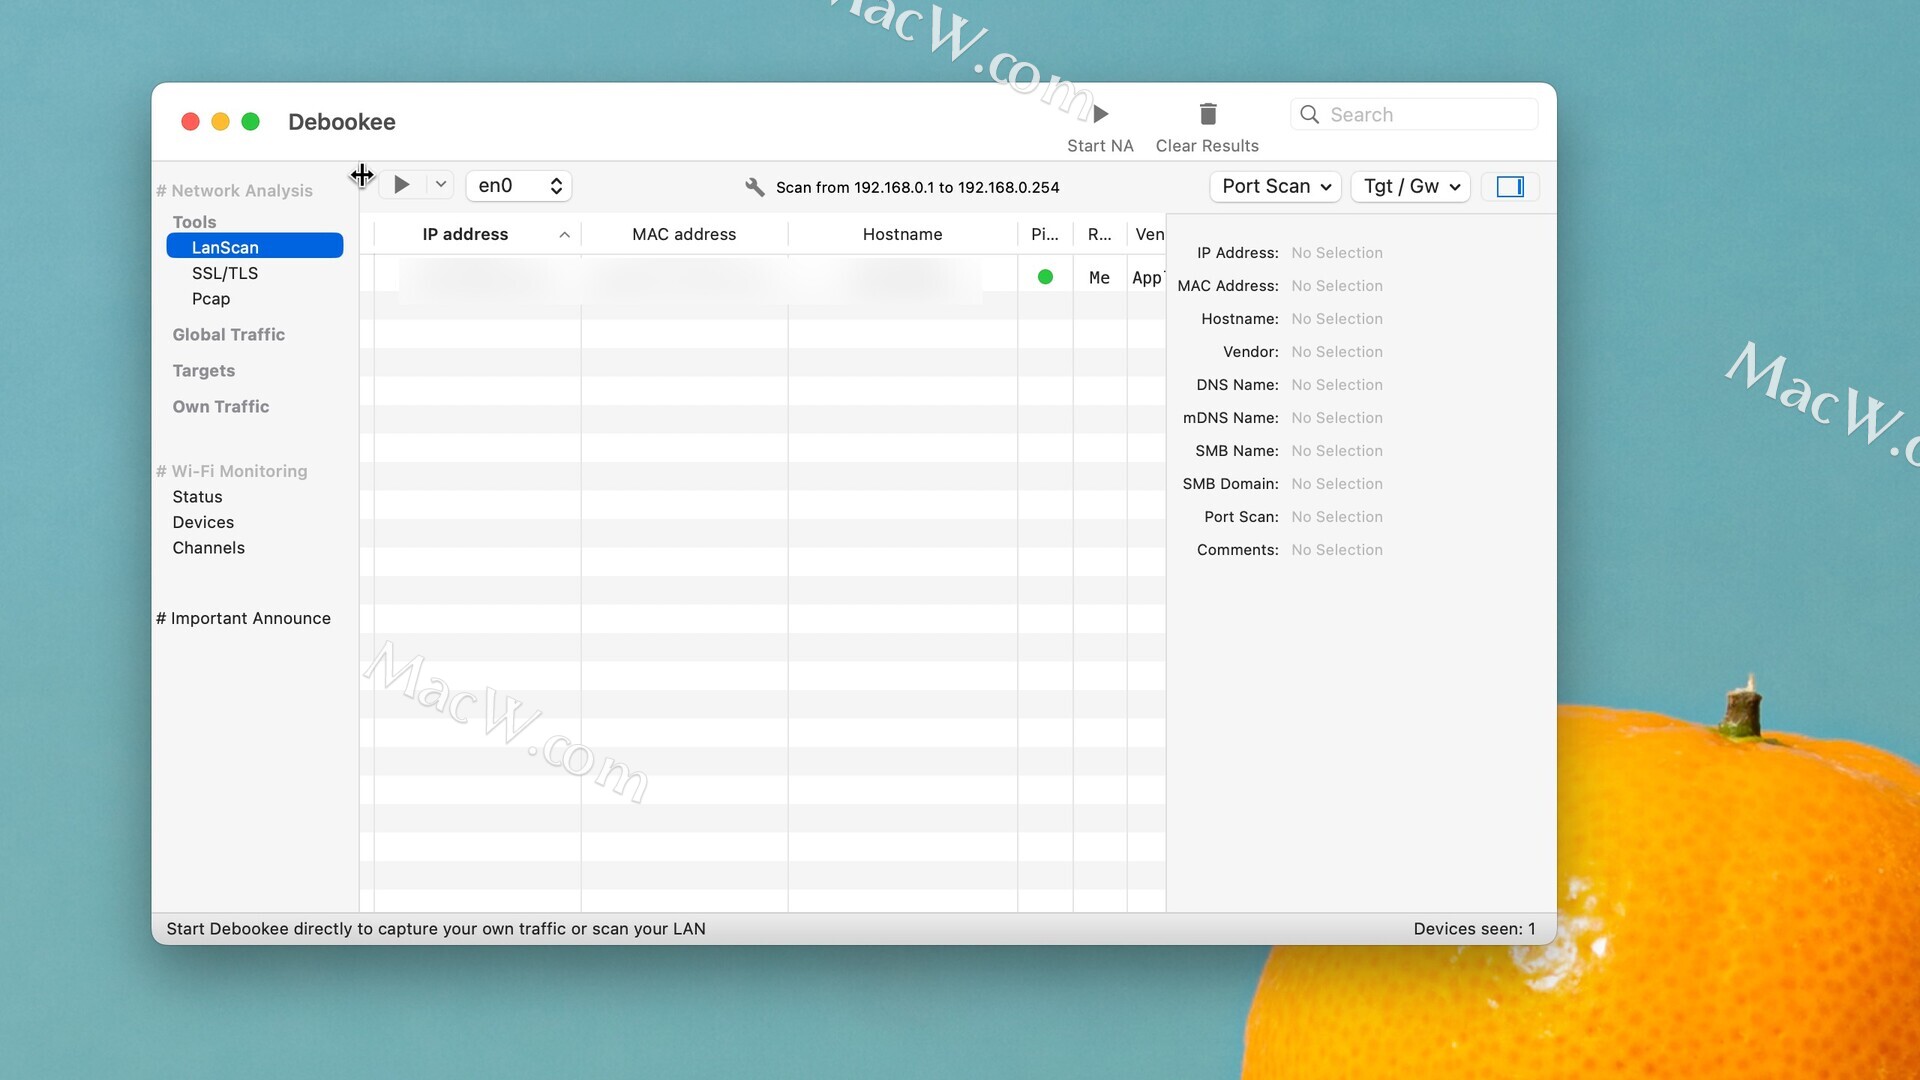Click IP Address 'No Selection' value
Viewport: 1920px width, 1080px height.
[x=1337, y=253]
